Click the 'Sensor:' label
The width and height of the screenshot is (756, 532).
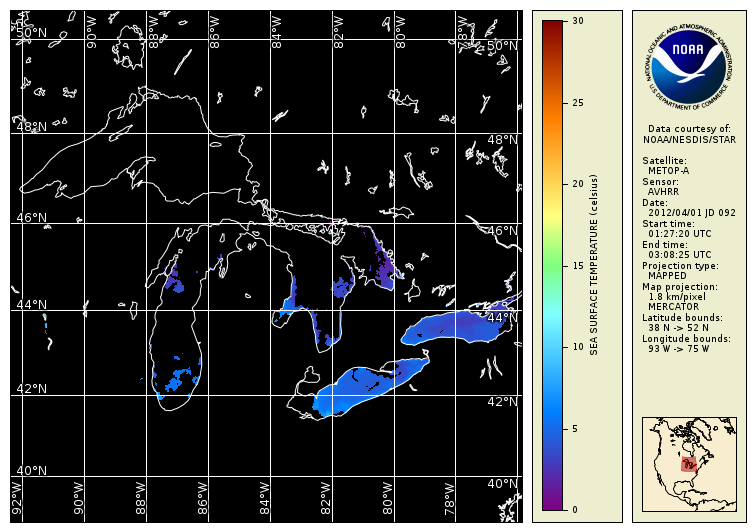[x=661, y=182]
